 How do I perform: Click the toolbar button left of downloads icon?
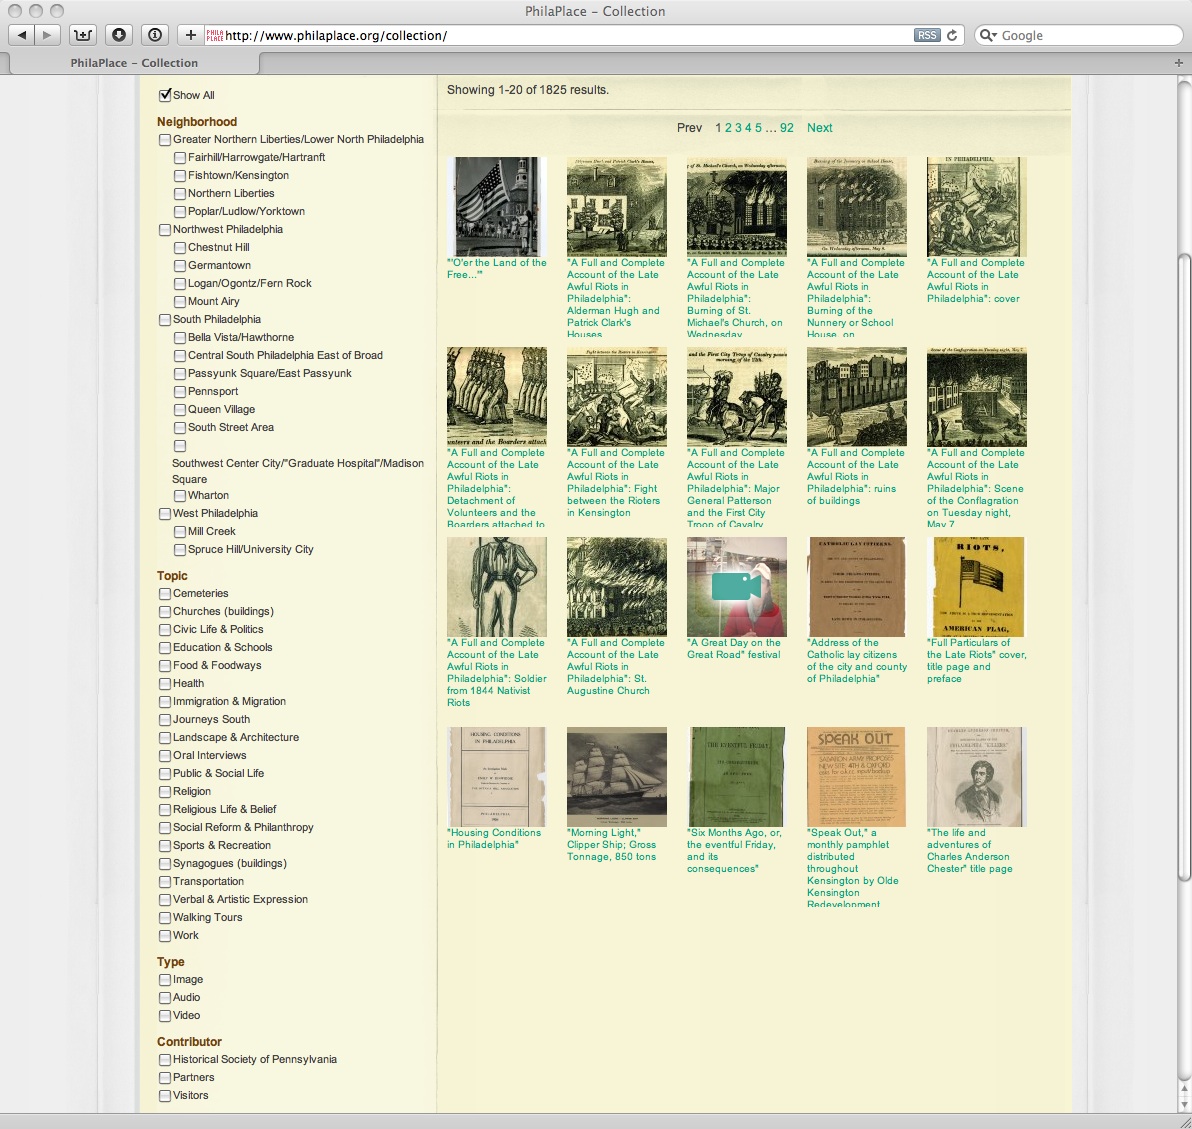tap(83, 35)
